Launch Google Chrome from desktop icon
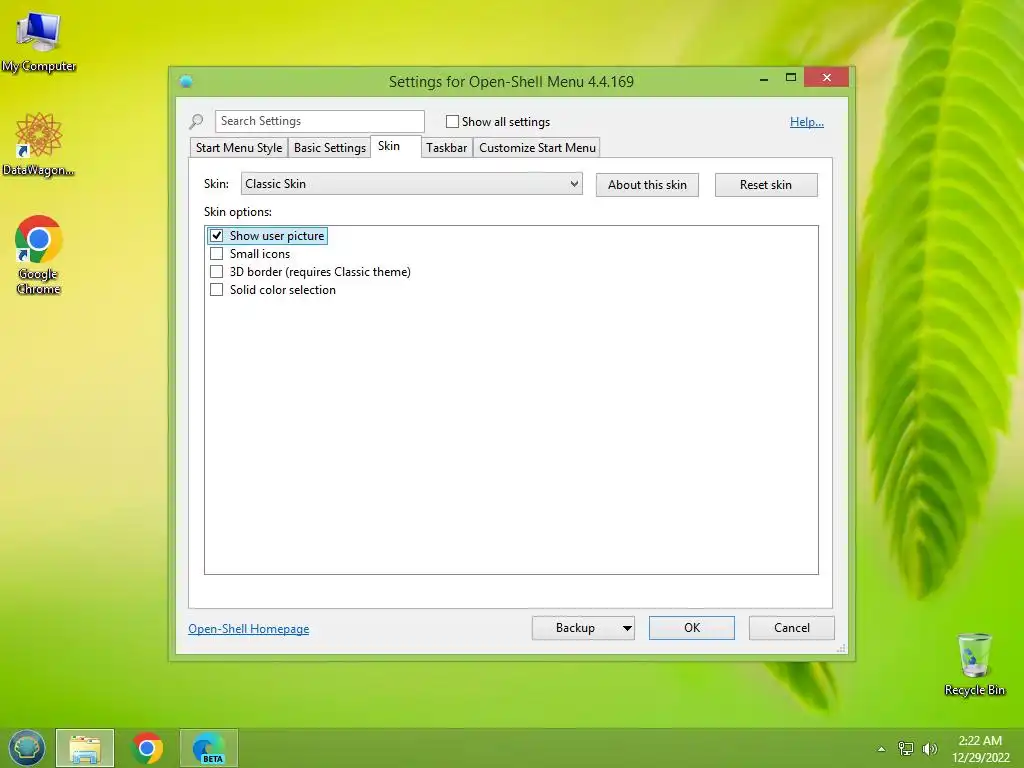 (x=39, y=255)
